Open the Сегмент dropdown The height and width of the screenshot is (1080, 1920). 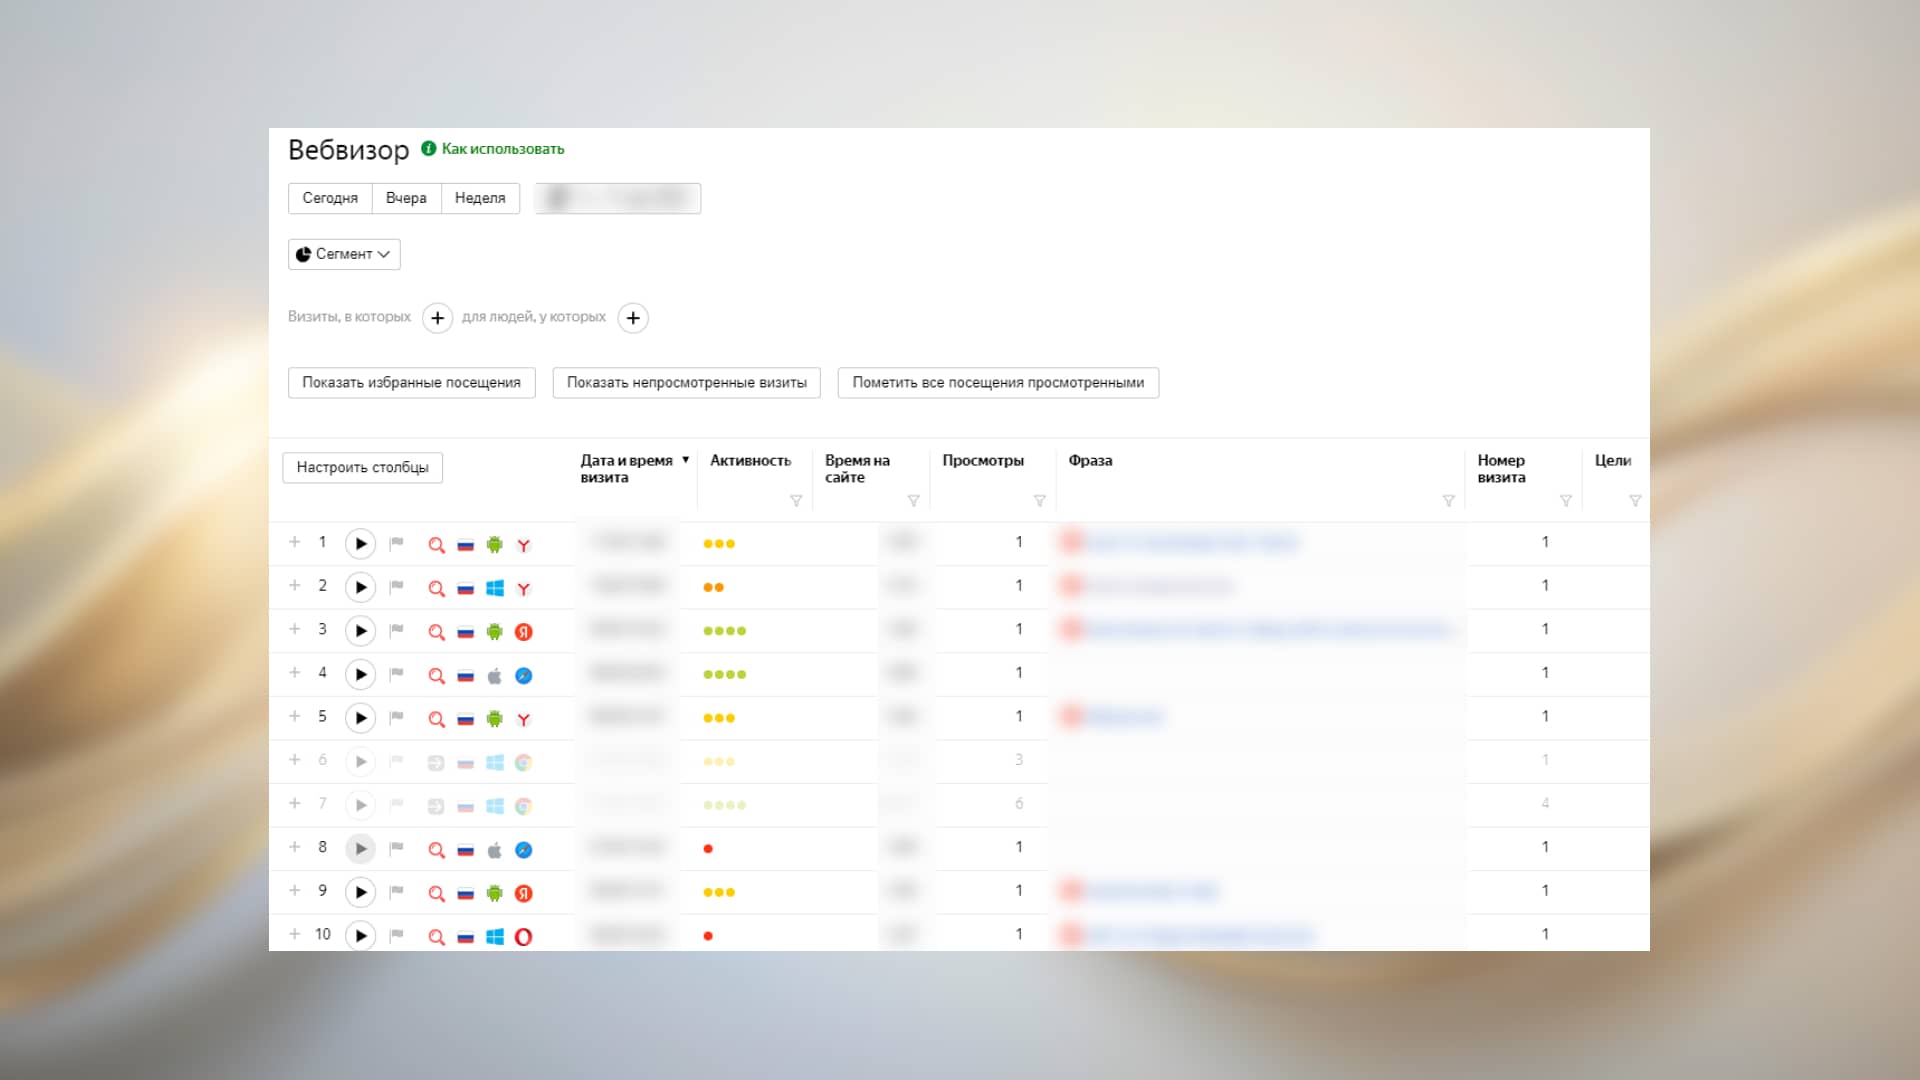tap(344, 254)
